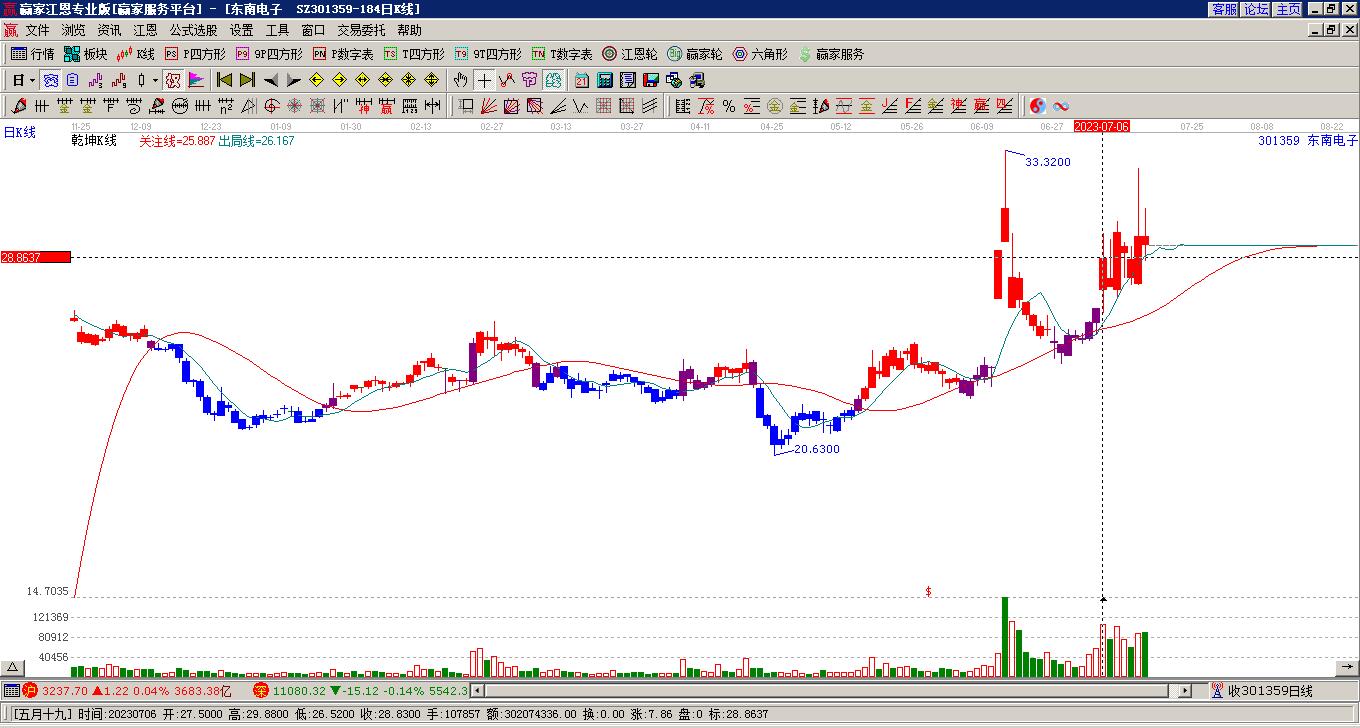Click the 出局线=26.167 label
Screen dimensions: 1360x728
(x=257, y=141)
